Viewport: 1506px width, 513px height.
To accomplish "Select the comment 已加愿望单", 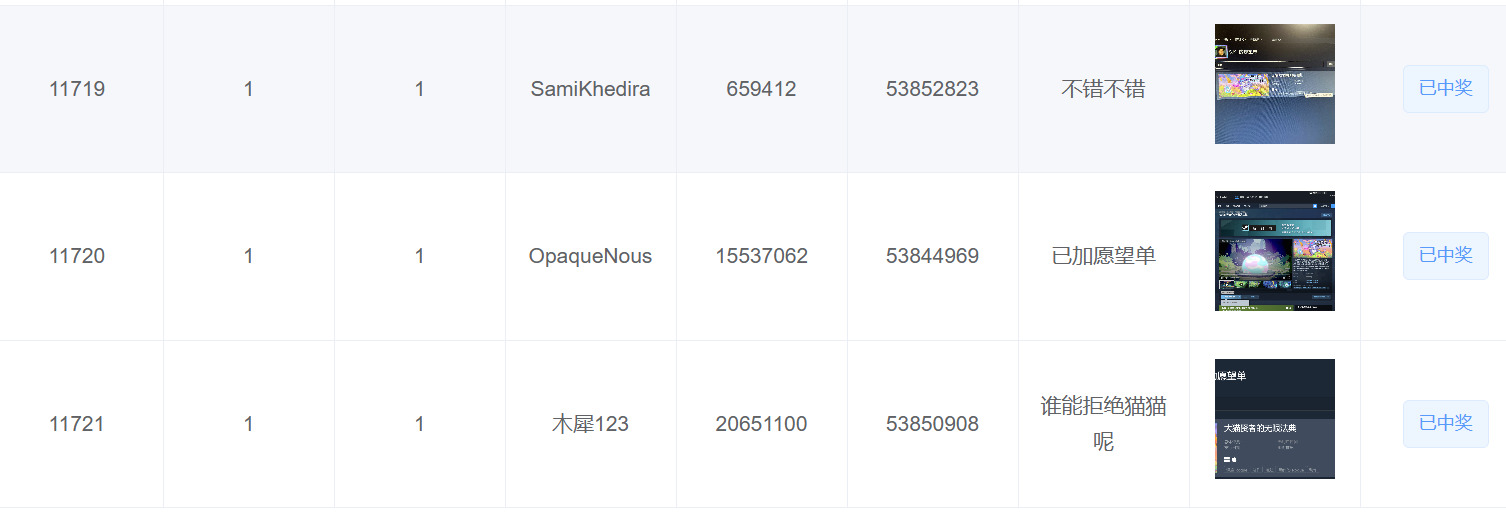I will [1103, 256].
